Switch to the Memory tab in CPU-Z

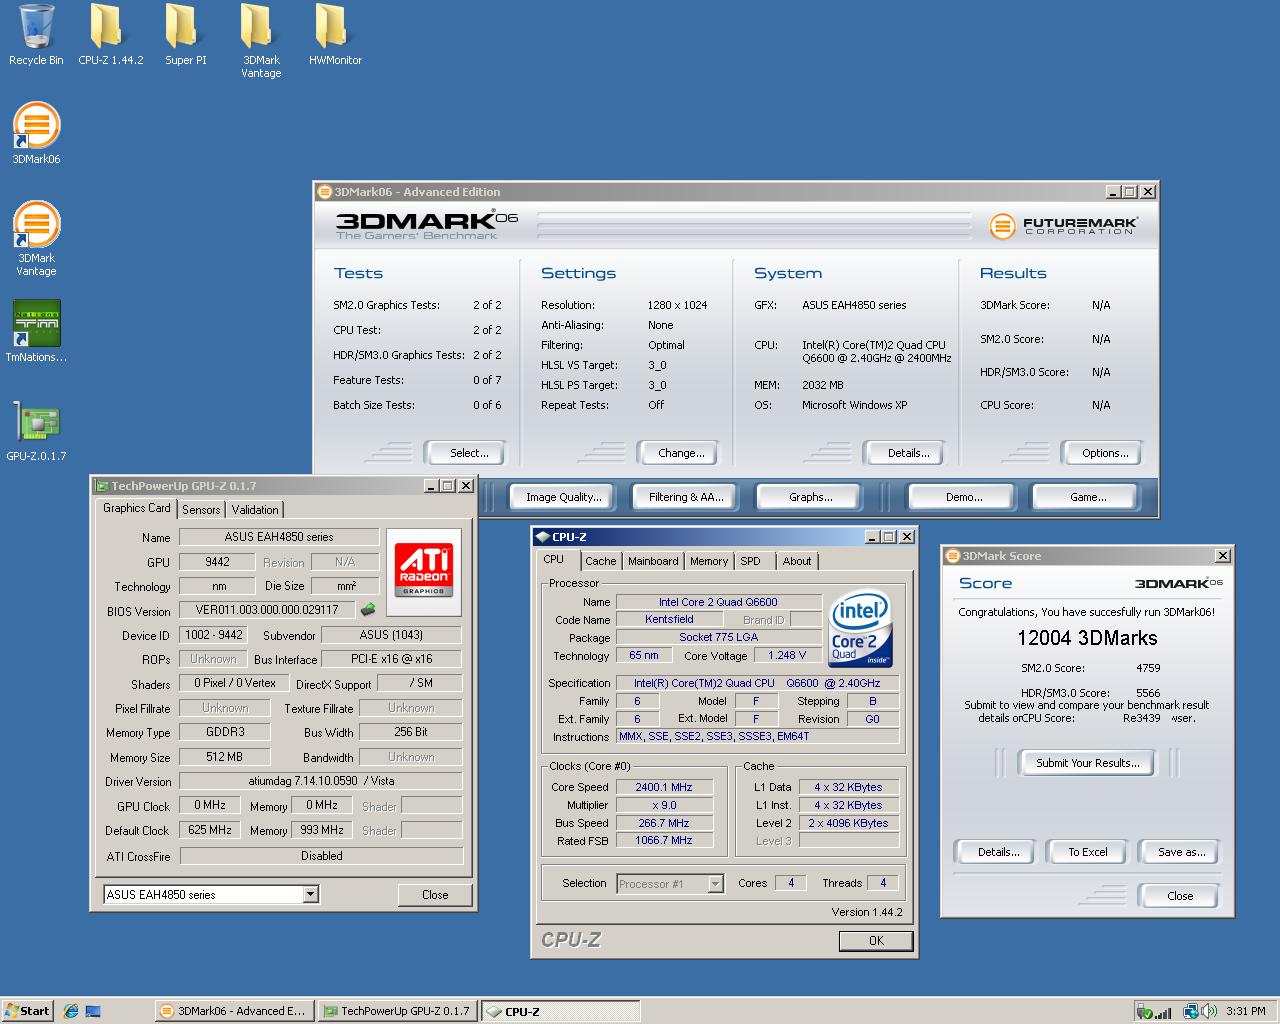click(709, 561)
